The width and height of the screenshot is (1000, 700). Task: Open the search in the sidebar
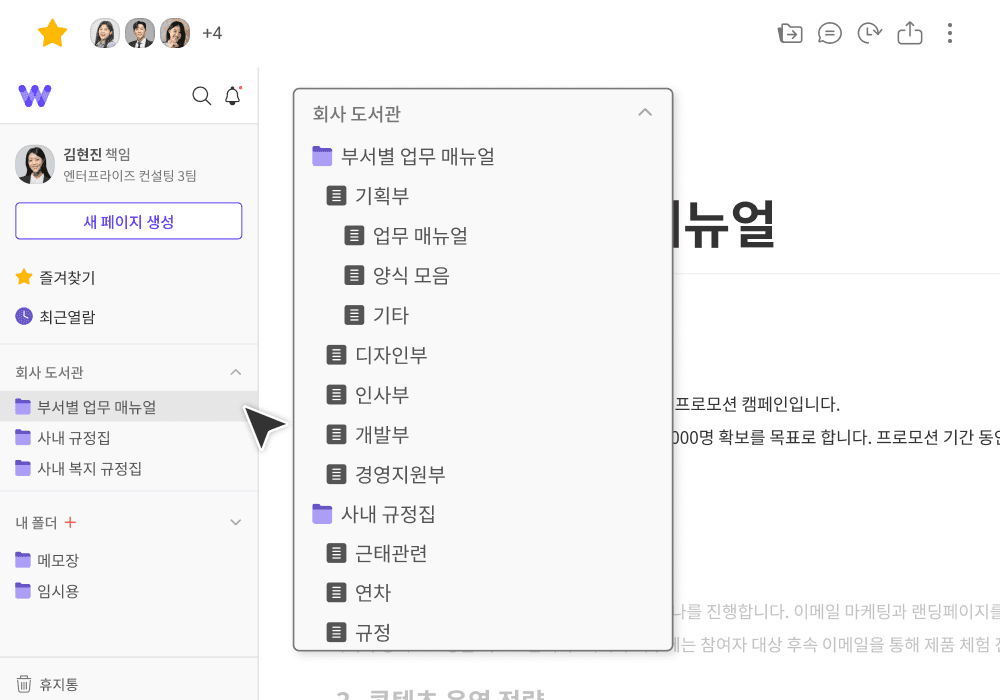tap(202, 96)
